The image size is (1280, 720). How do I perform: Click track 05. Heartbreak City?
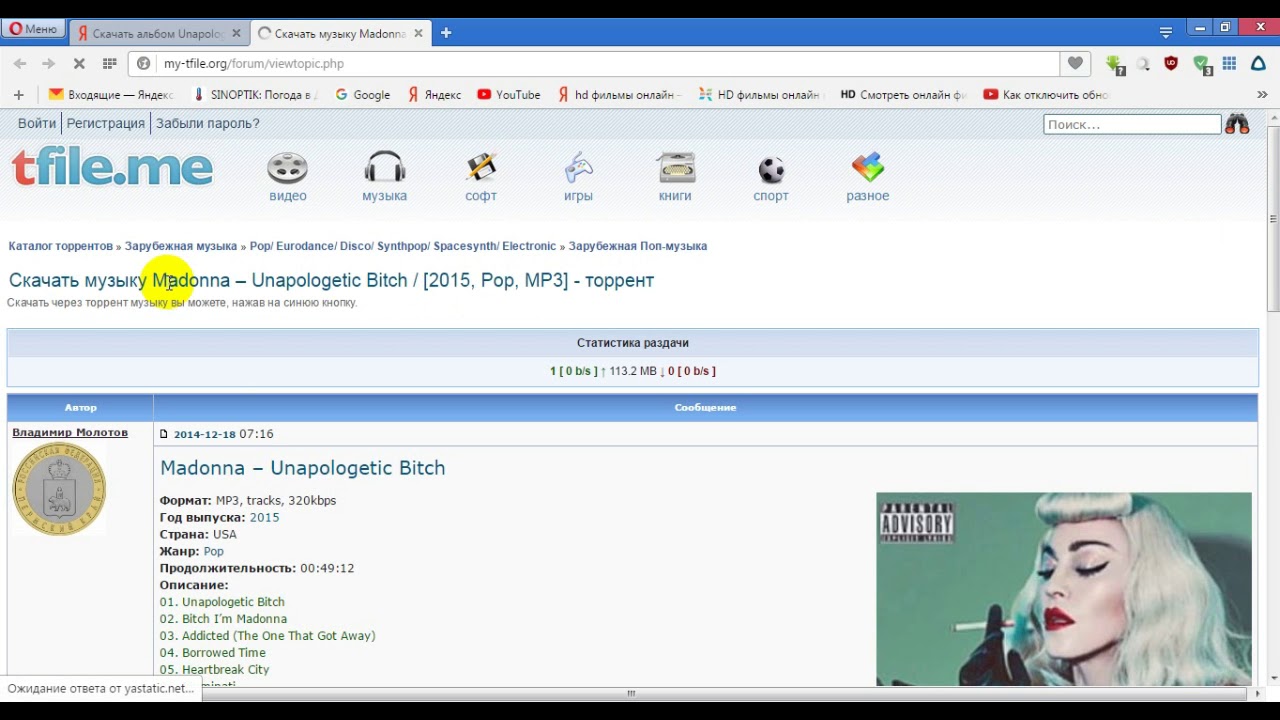[x=214, y=670]
